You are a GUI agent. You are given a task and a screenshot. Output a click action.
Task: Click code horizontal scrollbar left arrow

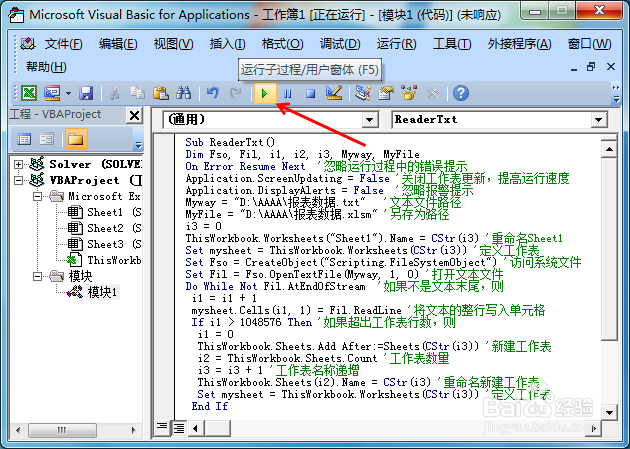coord(195,428)
